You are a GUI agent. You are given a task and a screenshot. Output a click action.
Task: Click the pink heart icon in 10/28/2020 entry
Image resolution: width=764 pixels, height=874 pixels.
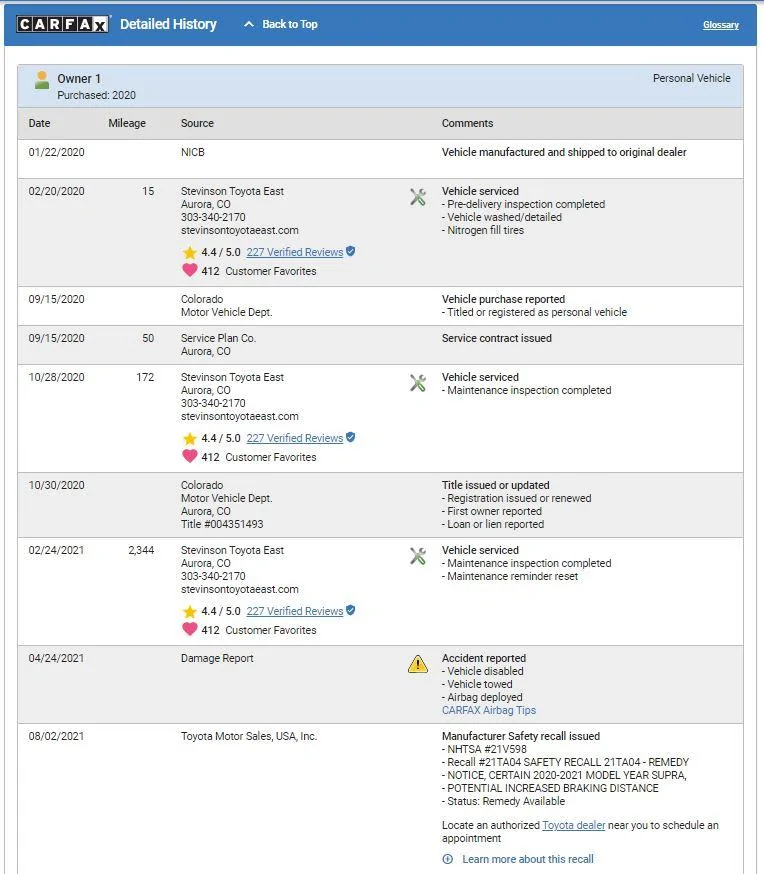coord(189,456)
